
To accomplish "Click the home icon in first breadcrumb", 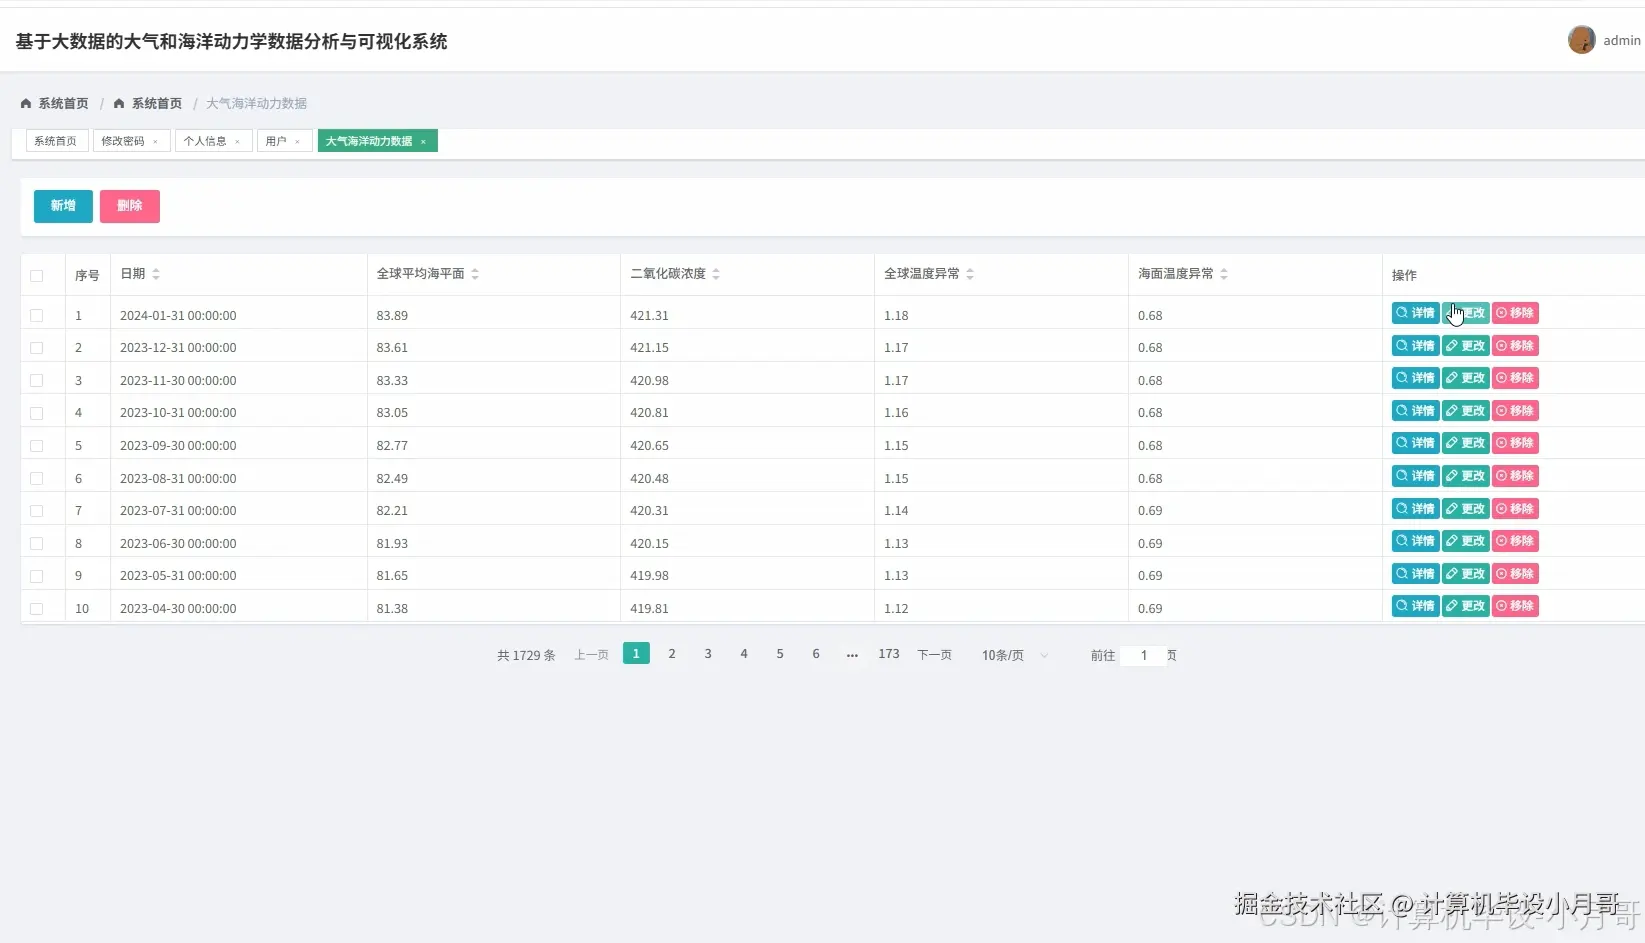I will point(26,103).
